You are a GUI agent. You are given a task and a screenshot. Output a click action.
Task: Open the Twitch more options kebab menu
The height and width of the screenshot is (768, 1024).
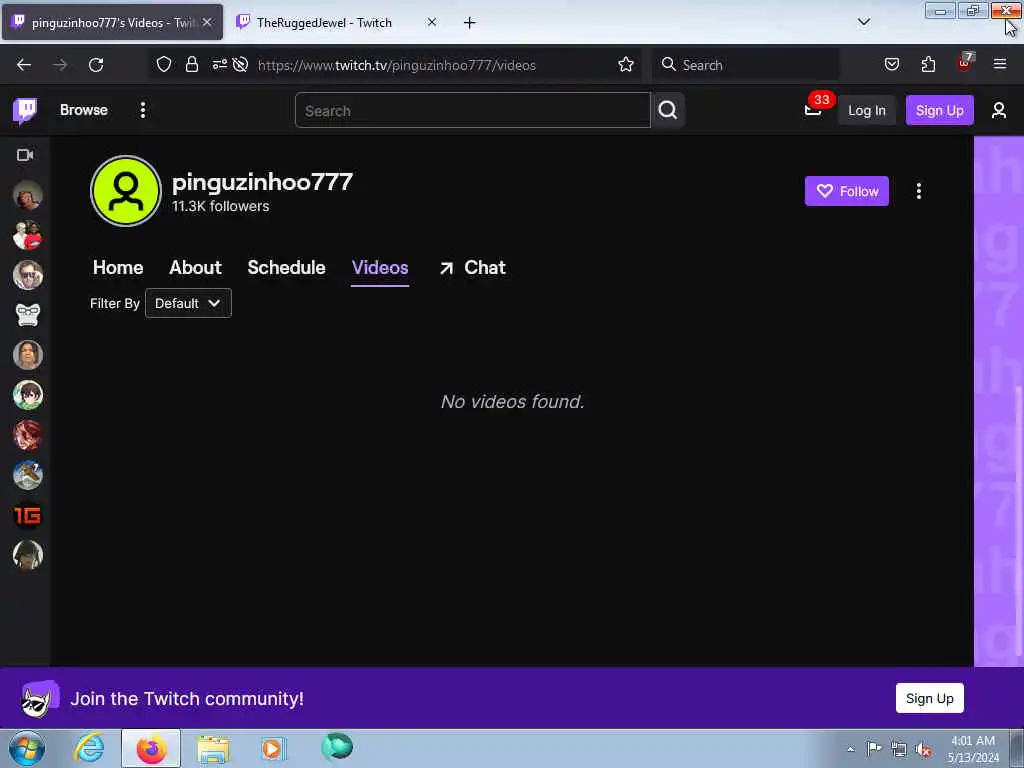click(142, 110)
